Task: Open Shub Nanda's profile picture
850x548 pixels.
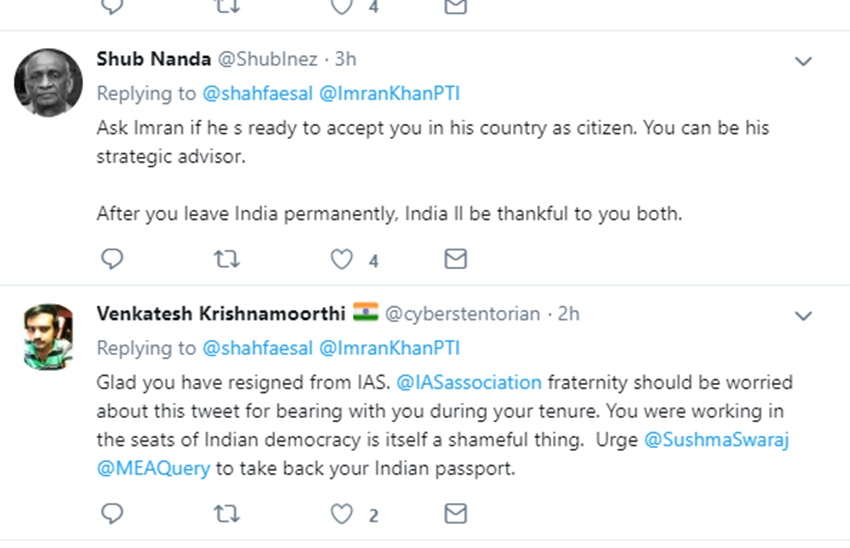Action: [48, 82]
